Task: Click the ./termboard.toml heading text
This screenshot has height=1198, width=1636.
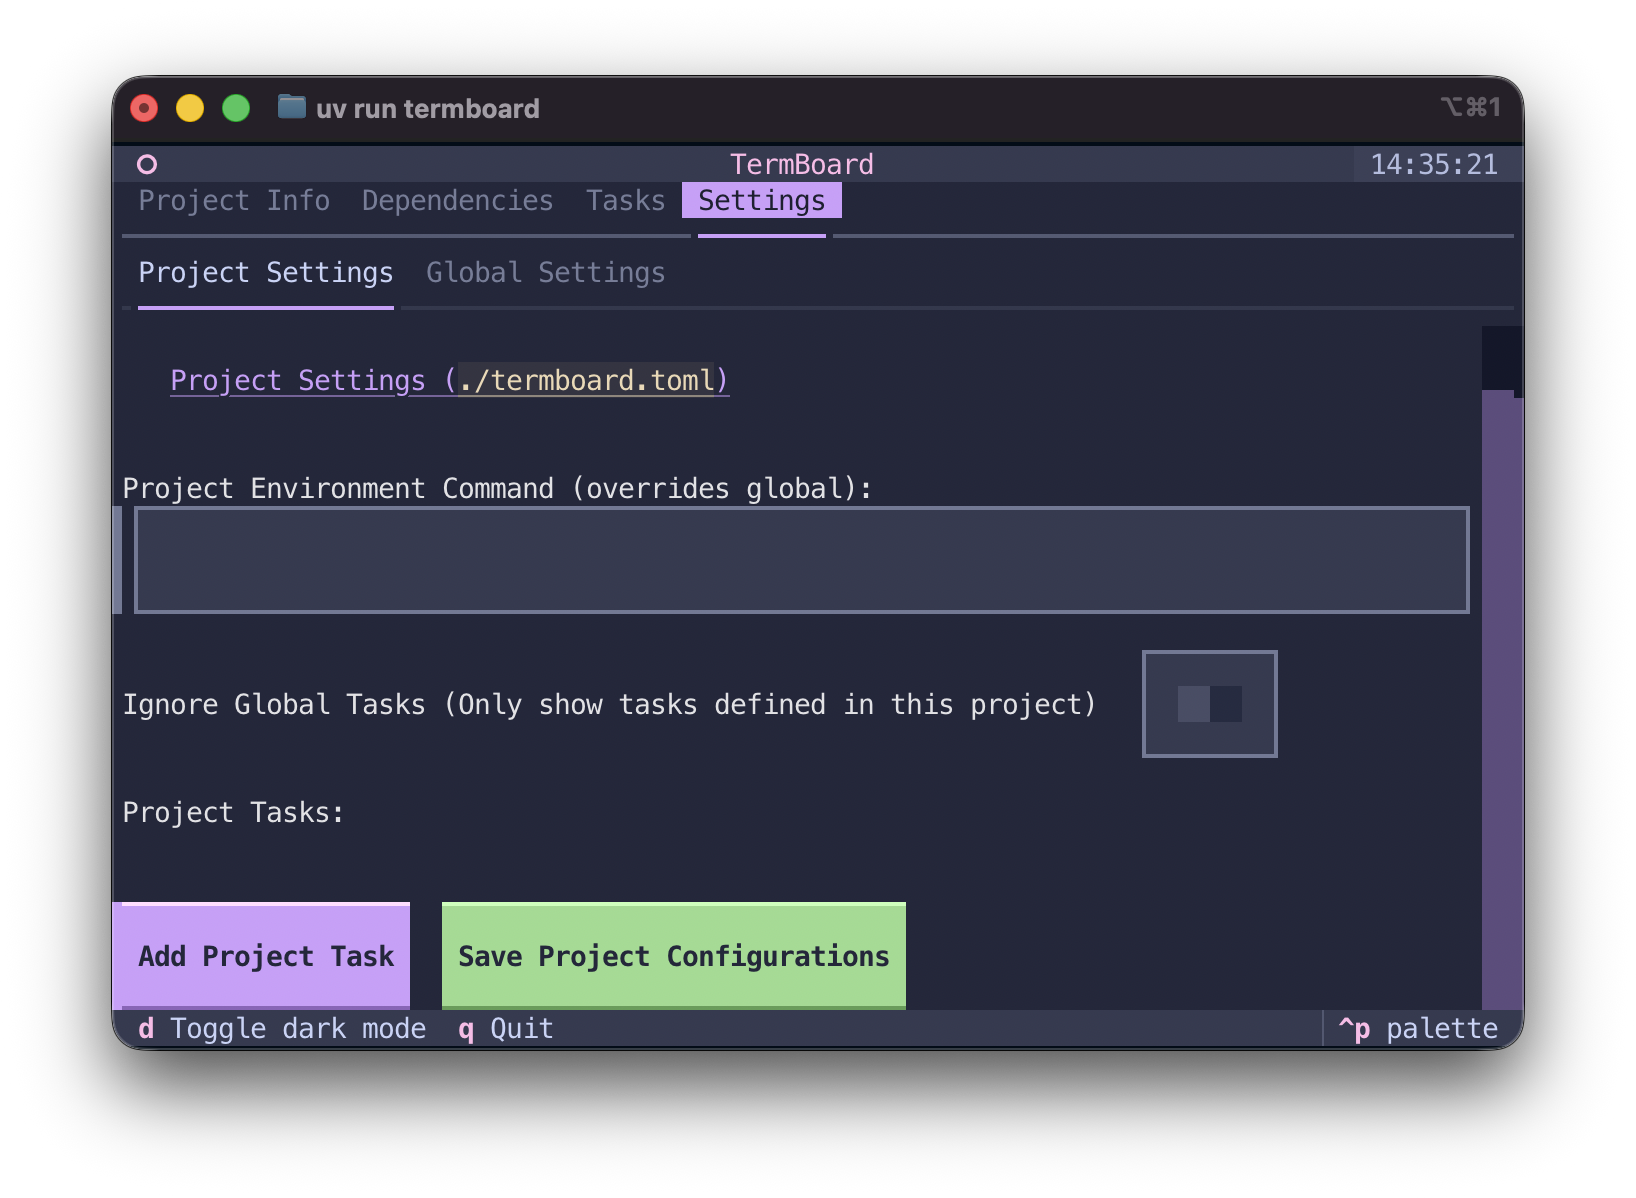Action: pos(586,380)
